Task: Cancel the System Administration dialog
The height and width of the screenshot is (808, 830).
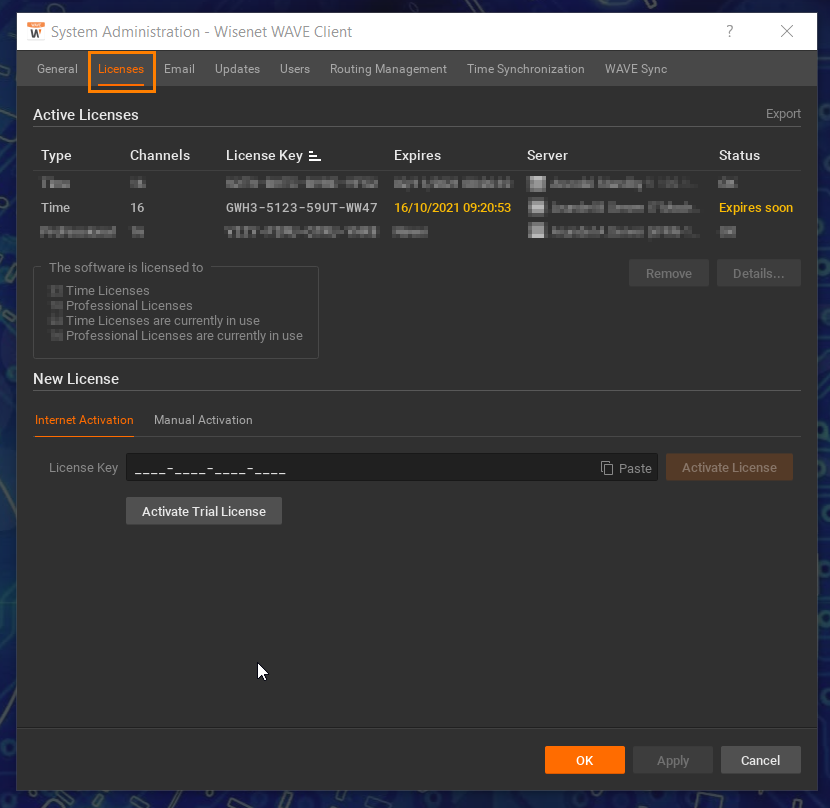Action: click(x=760, y=760)
